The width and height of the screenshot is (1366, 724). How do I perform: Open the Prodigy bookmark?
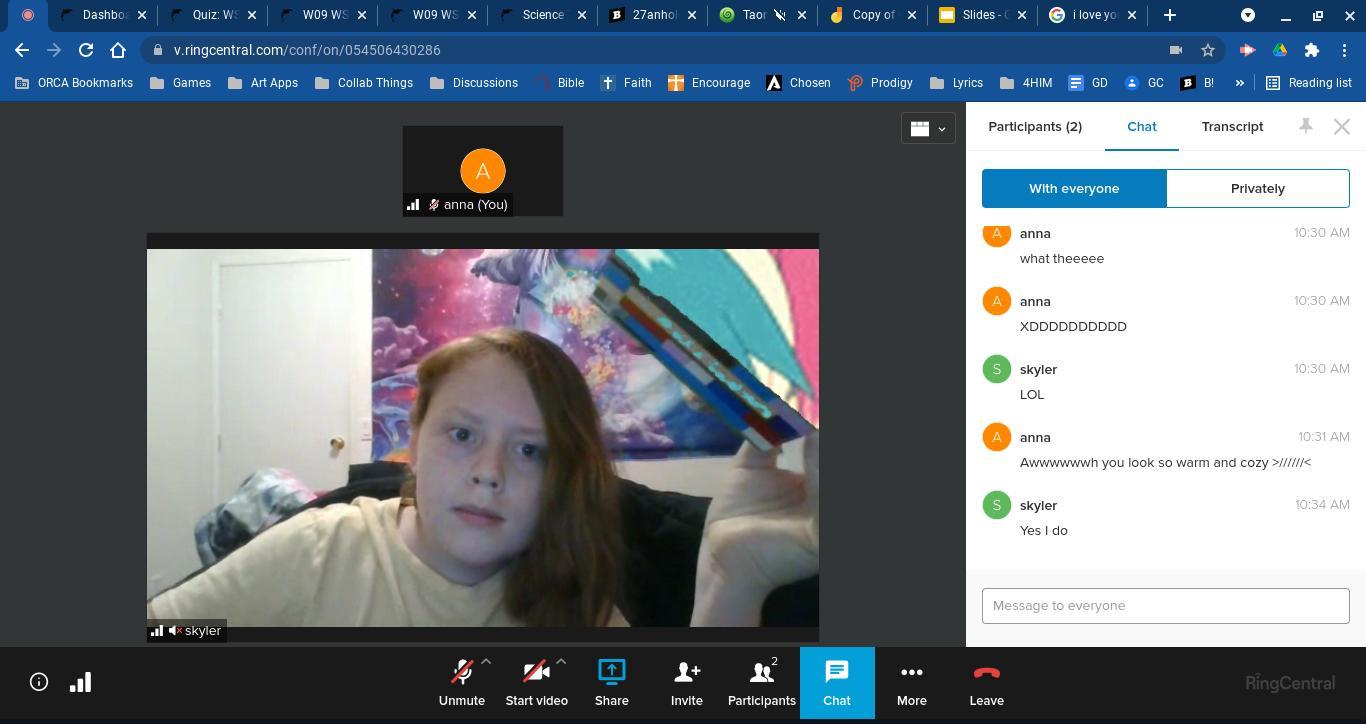point(880,83)
